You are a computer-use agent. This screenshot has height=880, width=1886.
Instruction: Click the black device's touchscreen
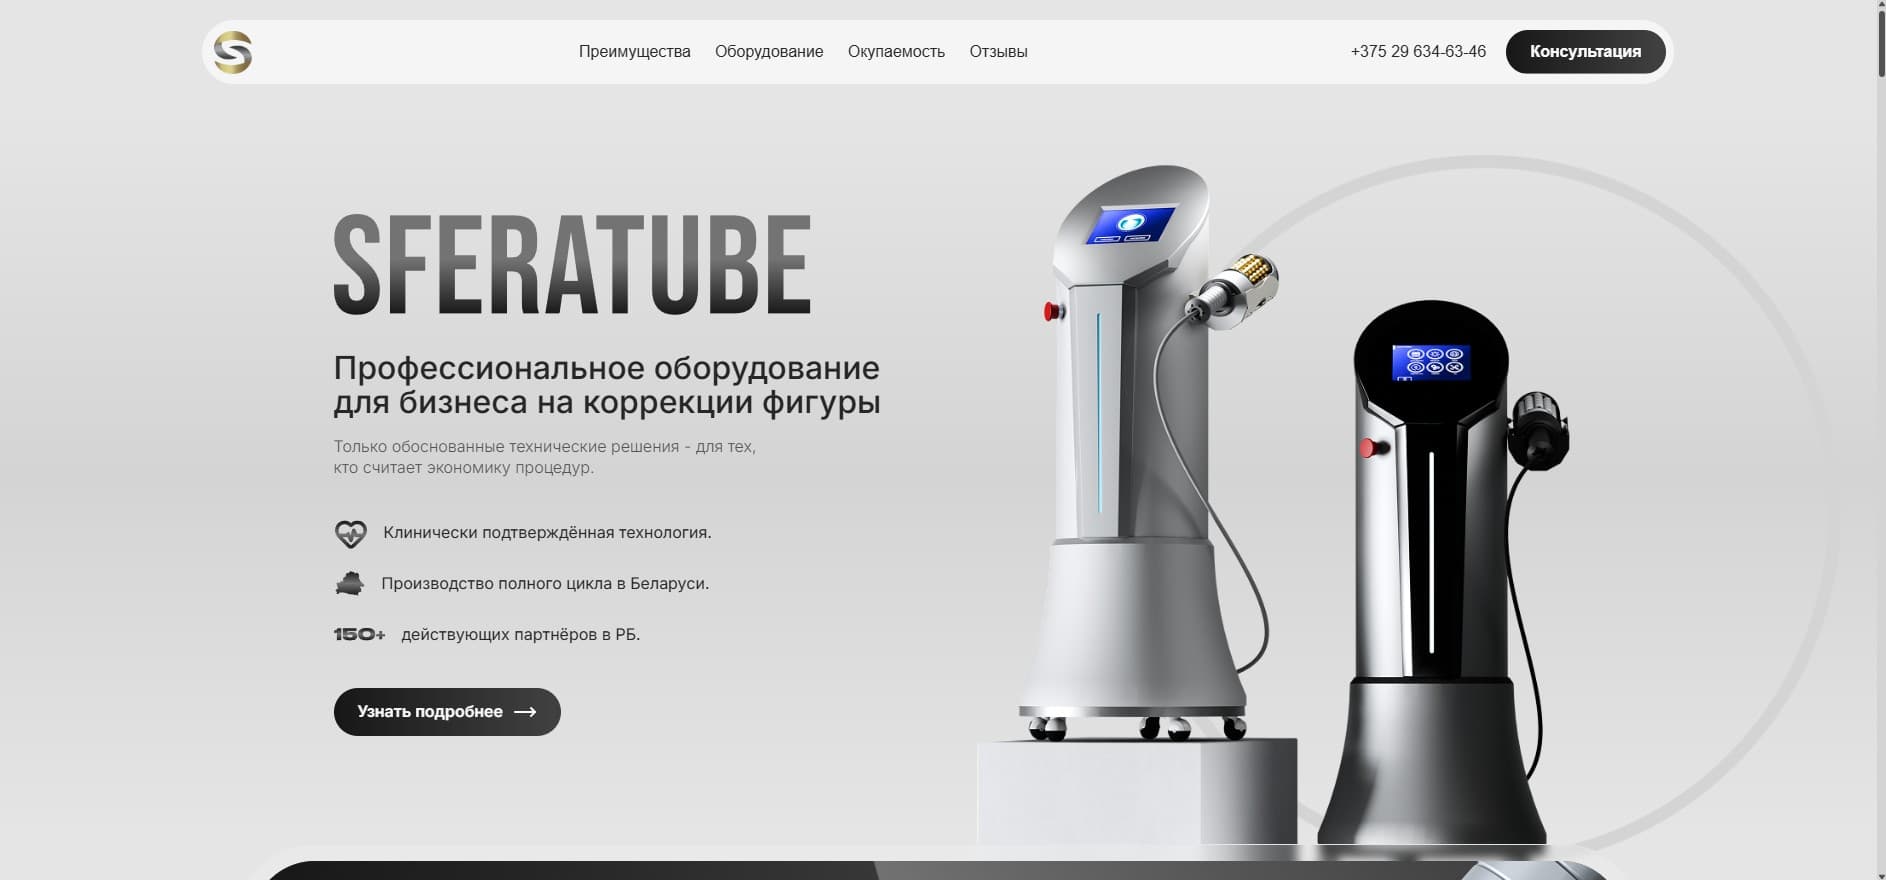coord(1431,362)
